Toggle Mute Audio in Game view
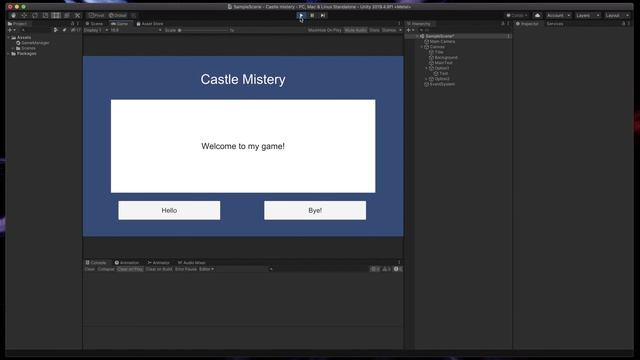This screenshot has height=360, width=640. pyautogui.click(x=356, y=30)
